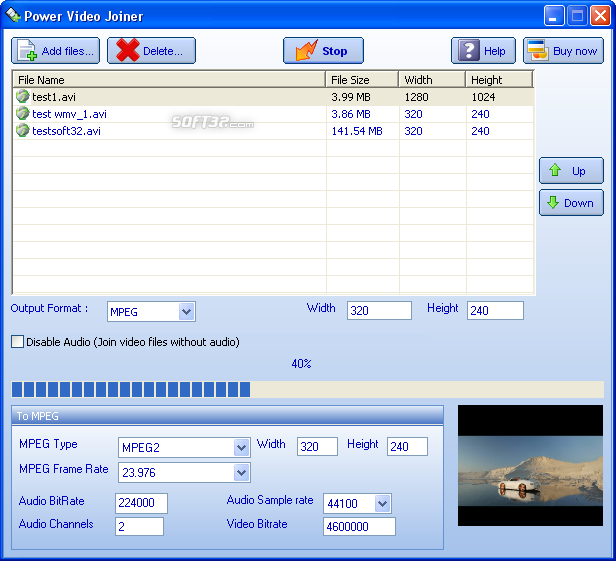This screenshot has width=616, height=561.
Task: Open the Audio Sample rate 44100 dropdown
Action: pos(382,503)
